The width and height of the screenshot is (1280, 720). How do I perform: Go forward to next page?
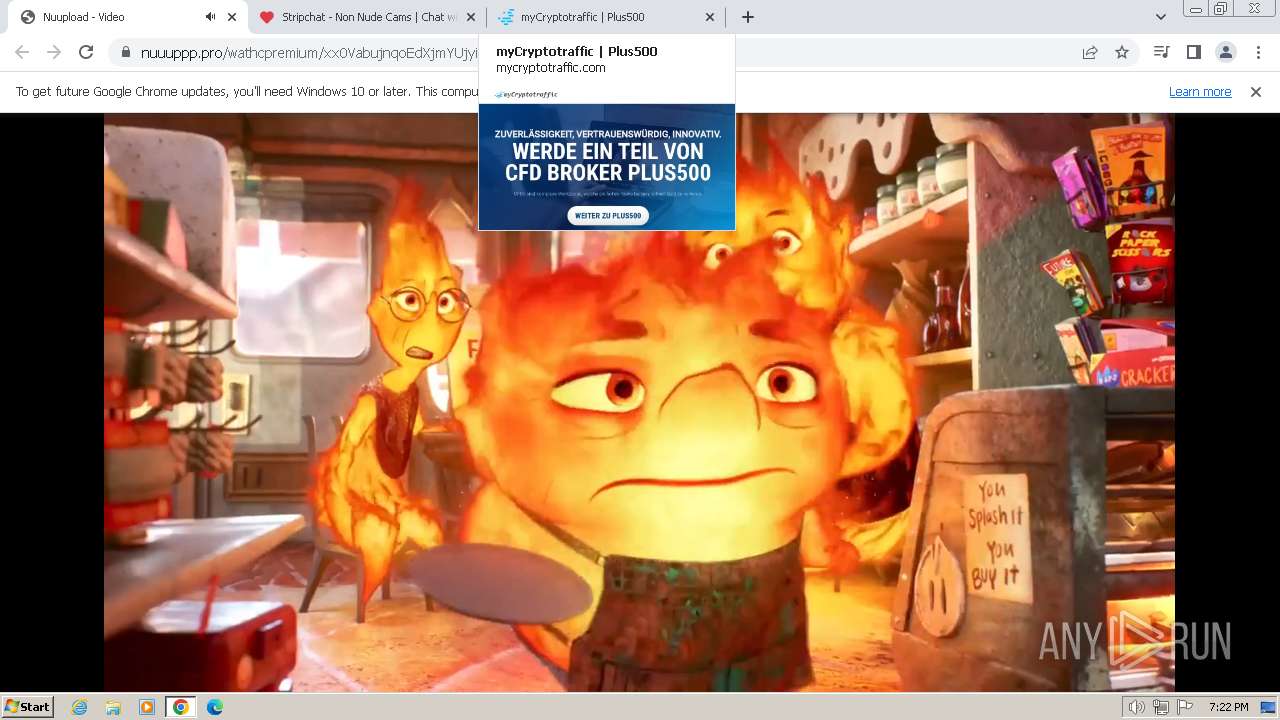coord(54,52)
